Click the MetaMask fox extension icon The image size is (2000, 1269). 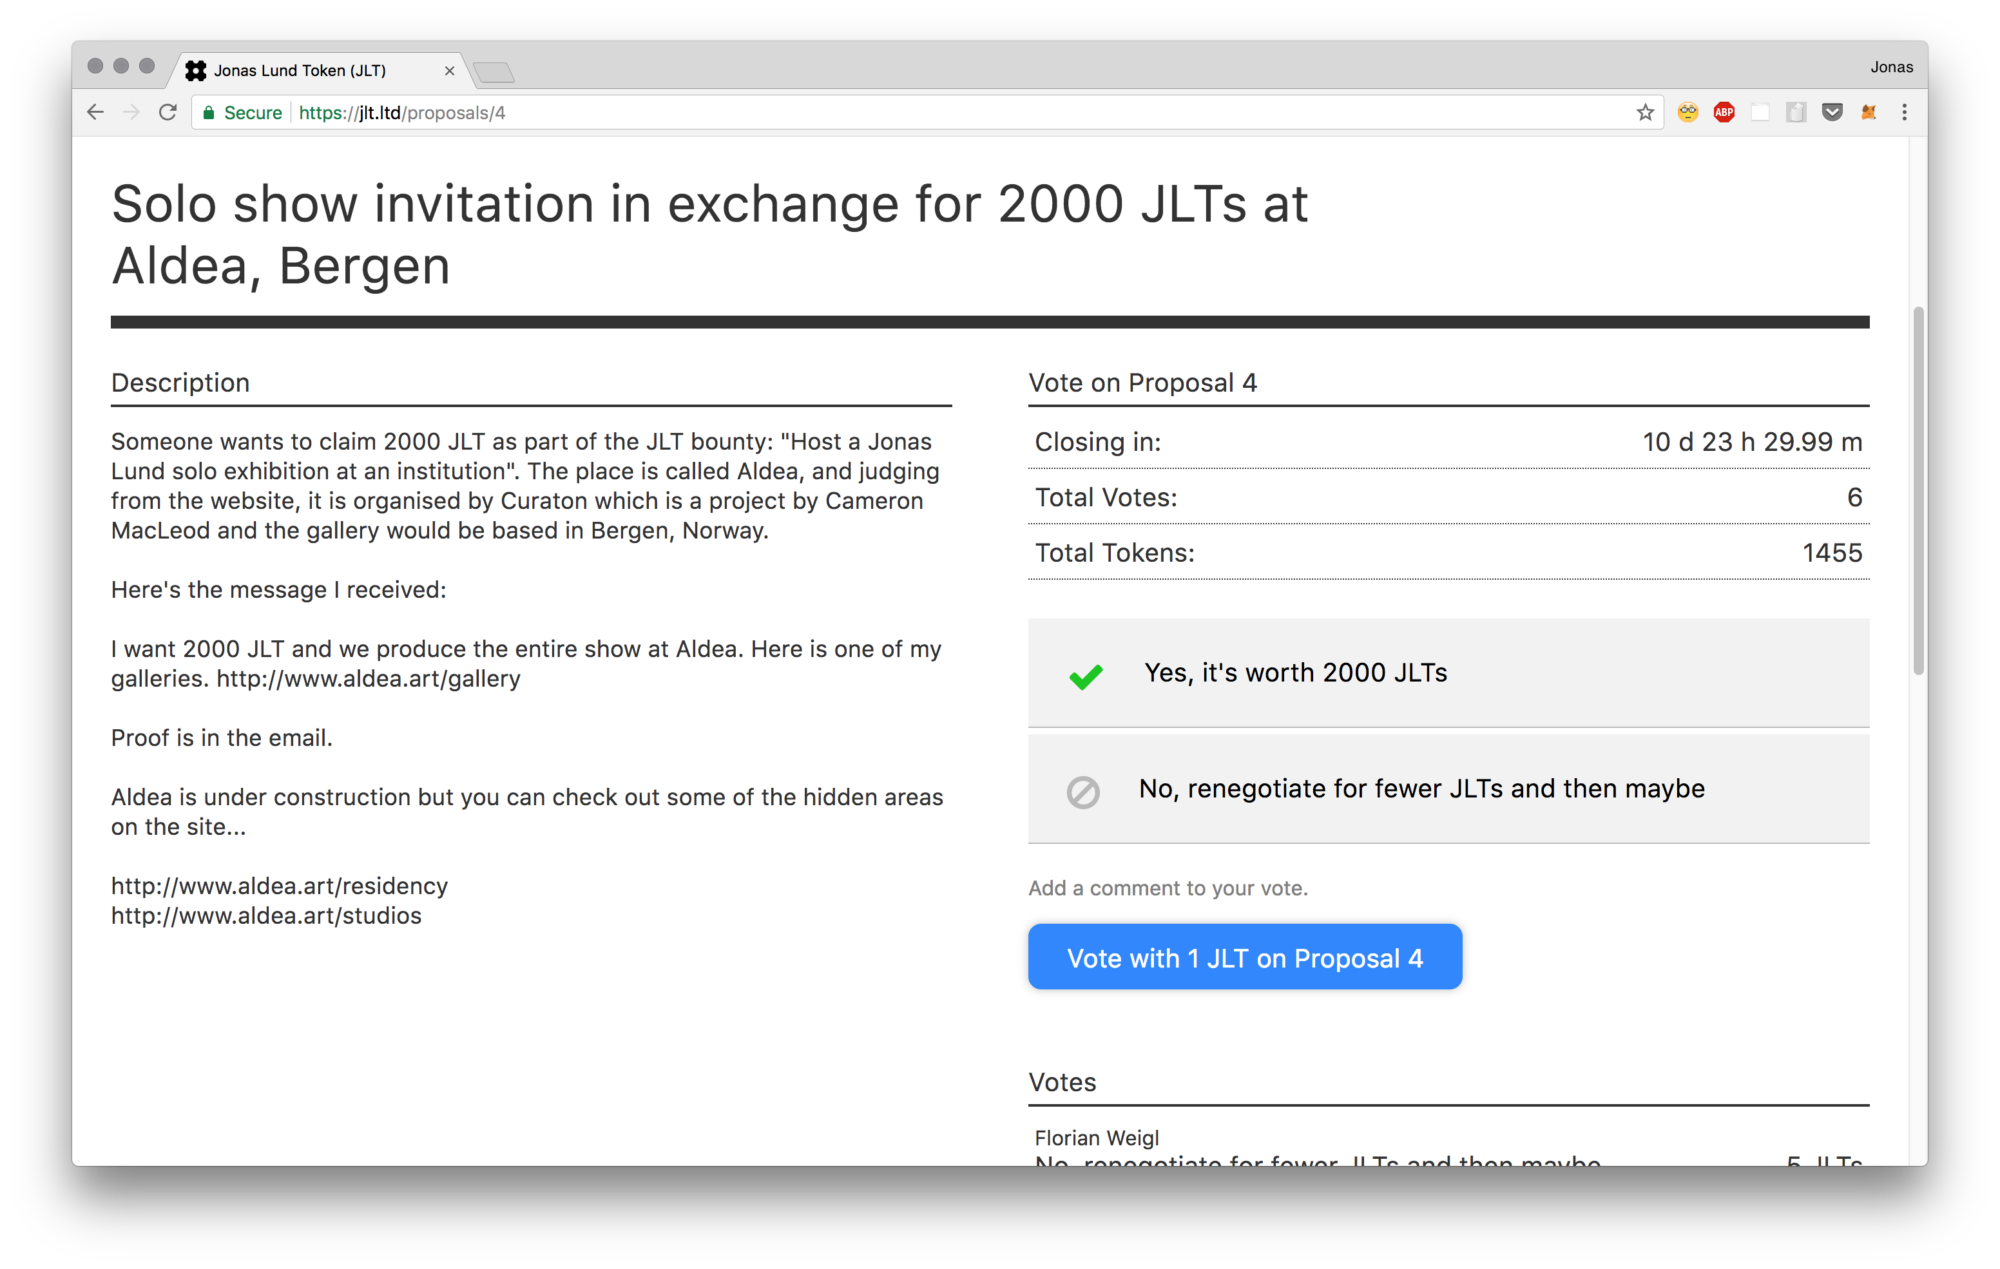[1868, 113]
